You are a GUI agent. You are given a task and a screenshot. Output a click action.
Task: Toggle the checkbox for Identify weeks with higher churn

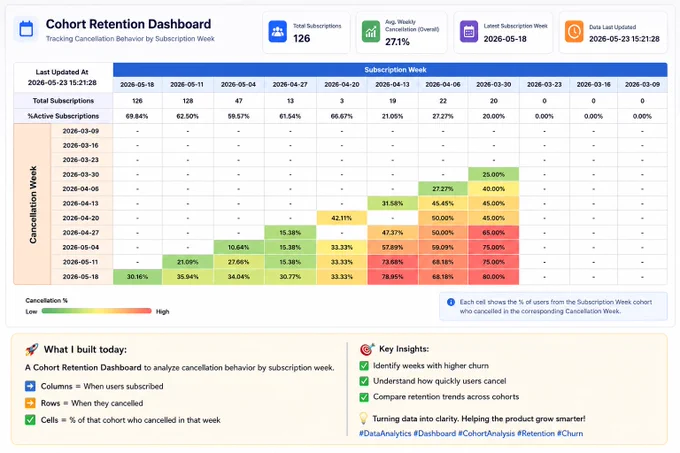point(364,366)
